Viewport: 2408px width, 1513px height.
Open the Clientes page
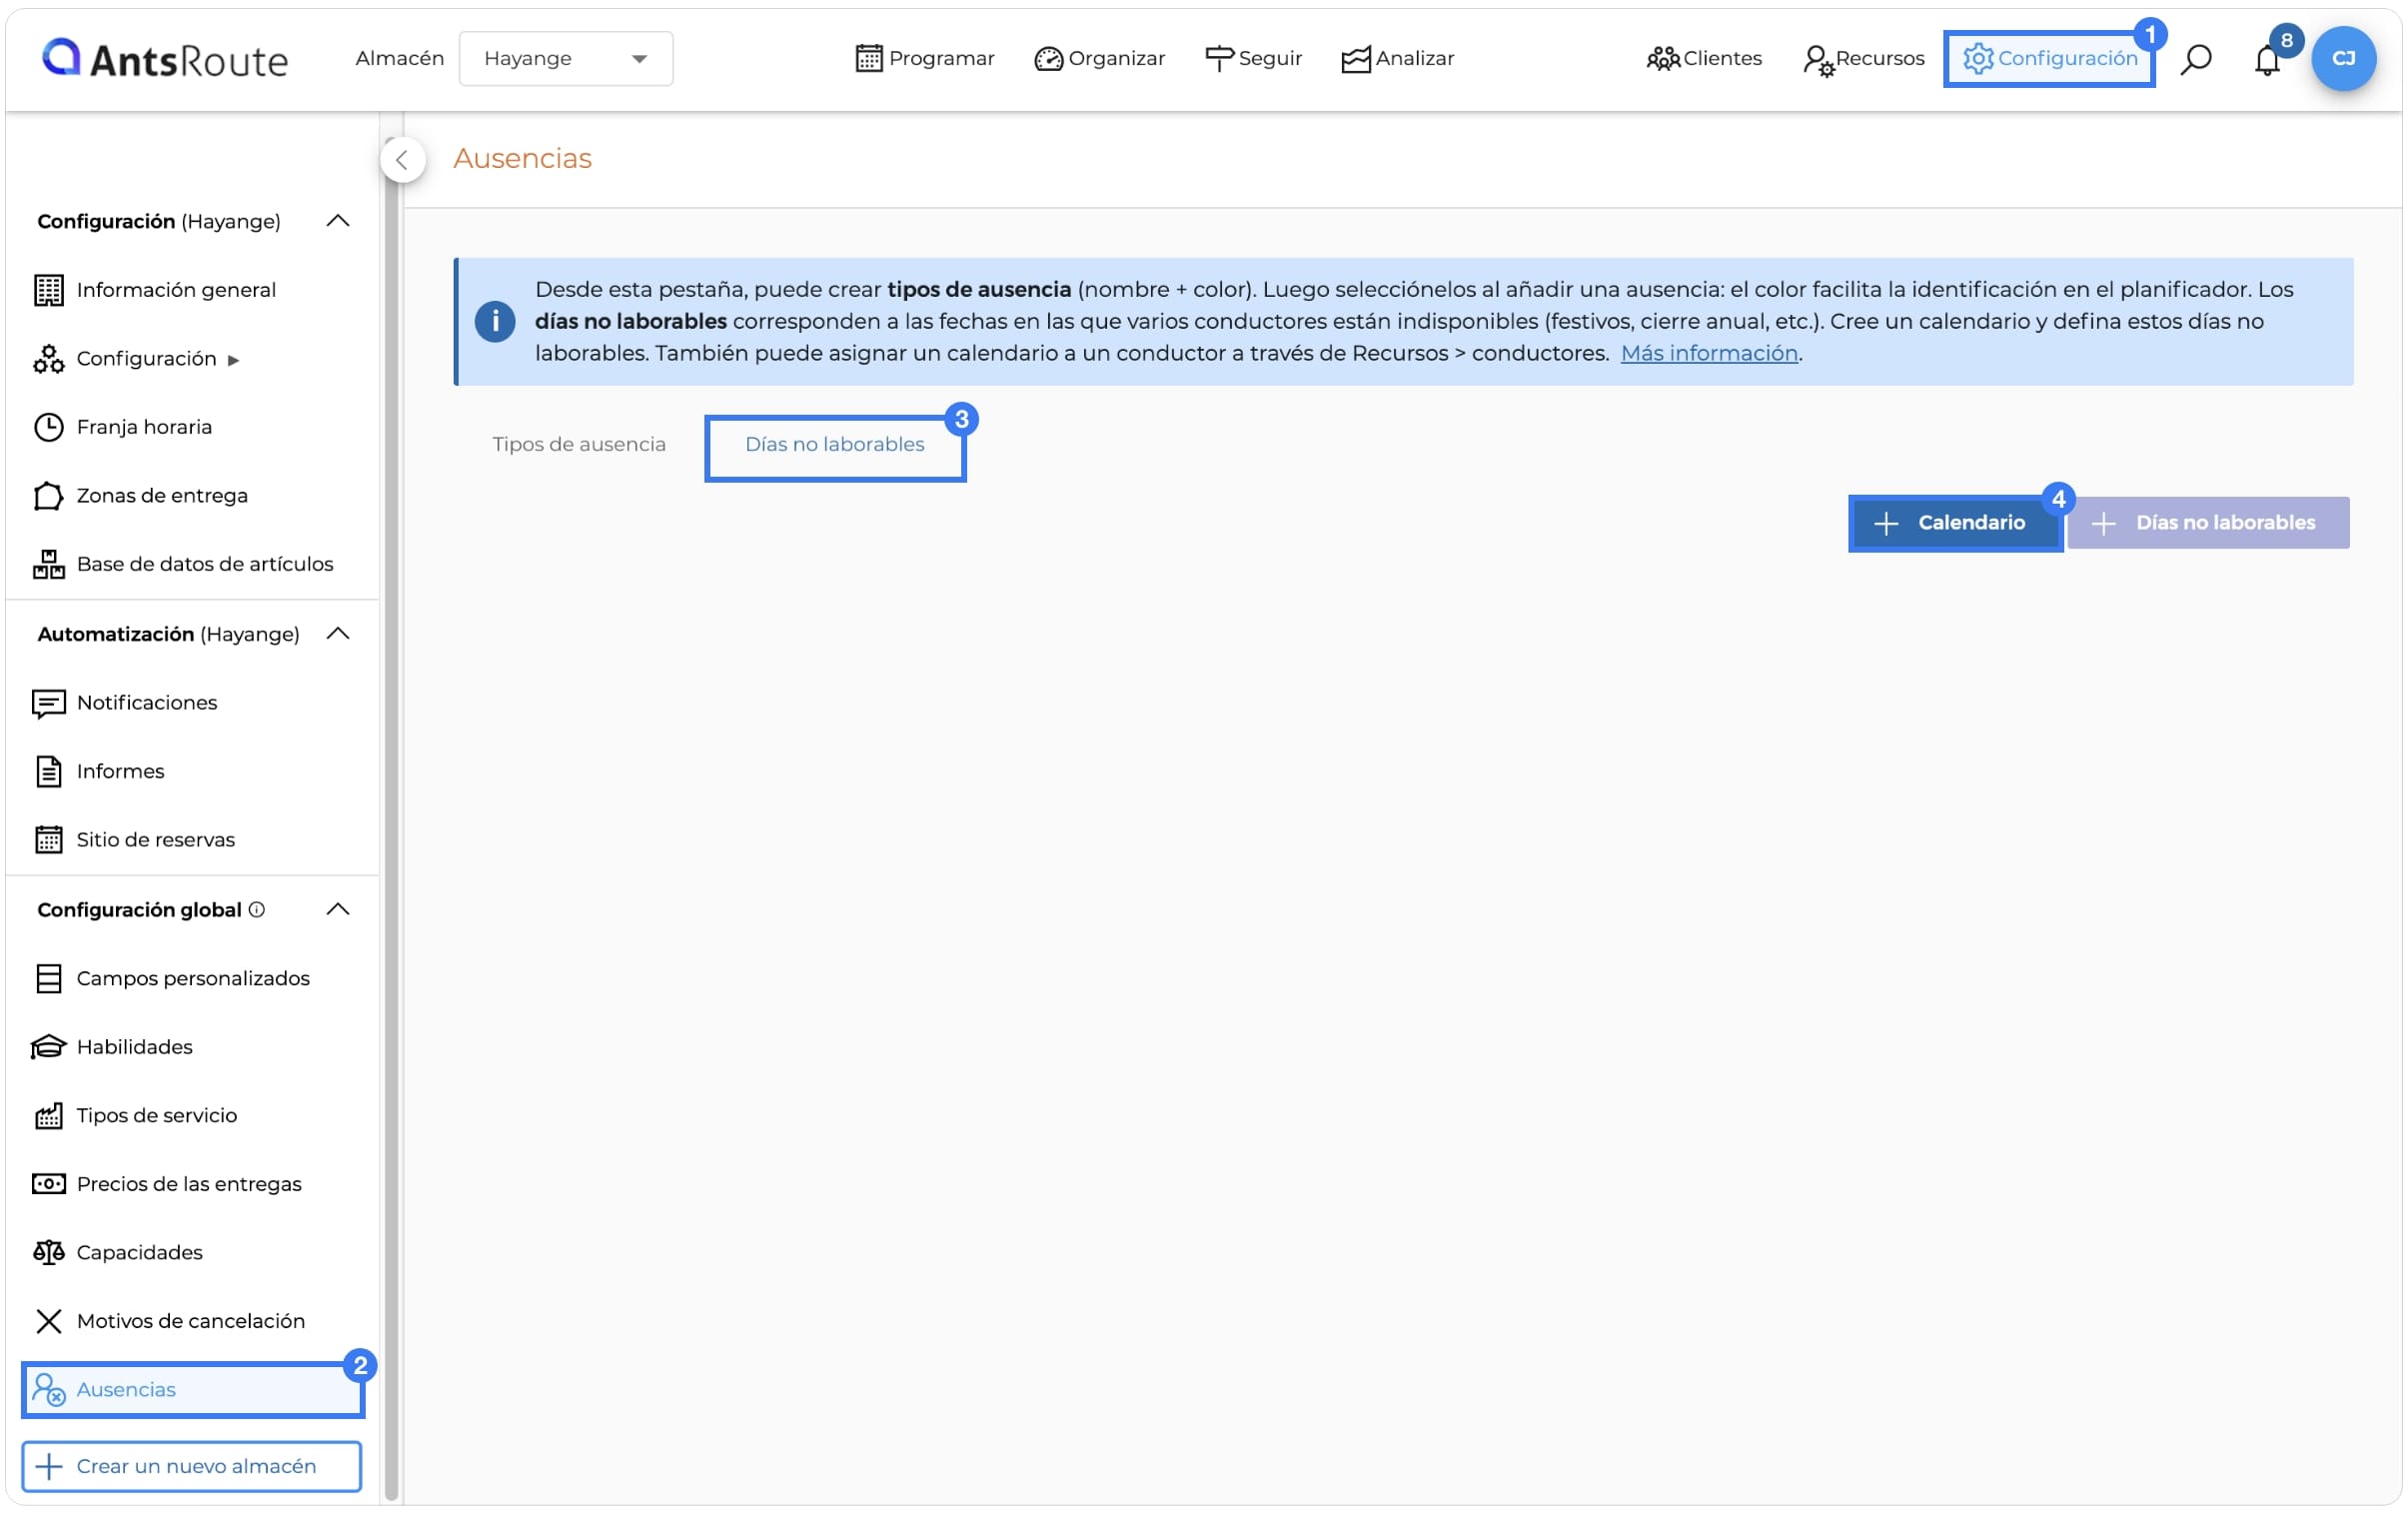coord(1704,58)
